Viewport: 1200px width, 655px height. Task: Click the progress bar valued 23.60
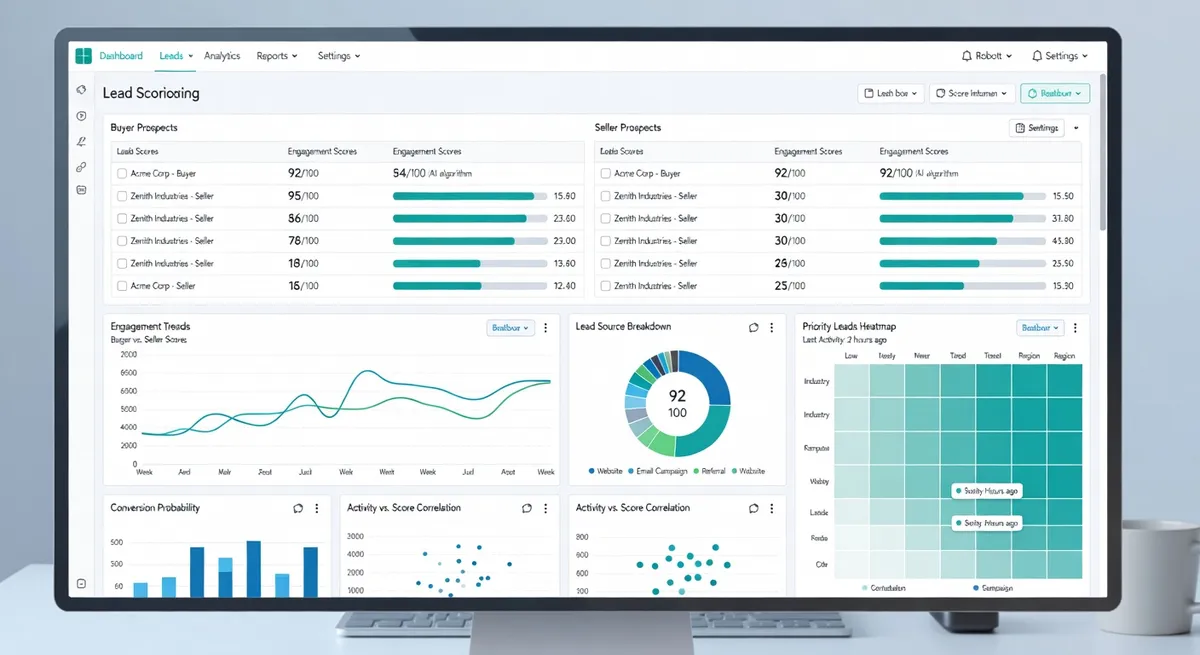pos(470,218)
